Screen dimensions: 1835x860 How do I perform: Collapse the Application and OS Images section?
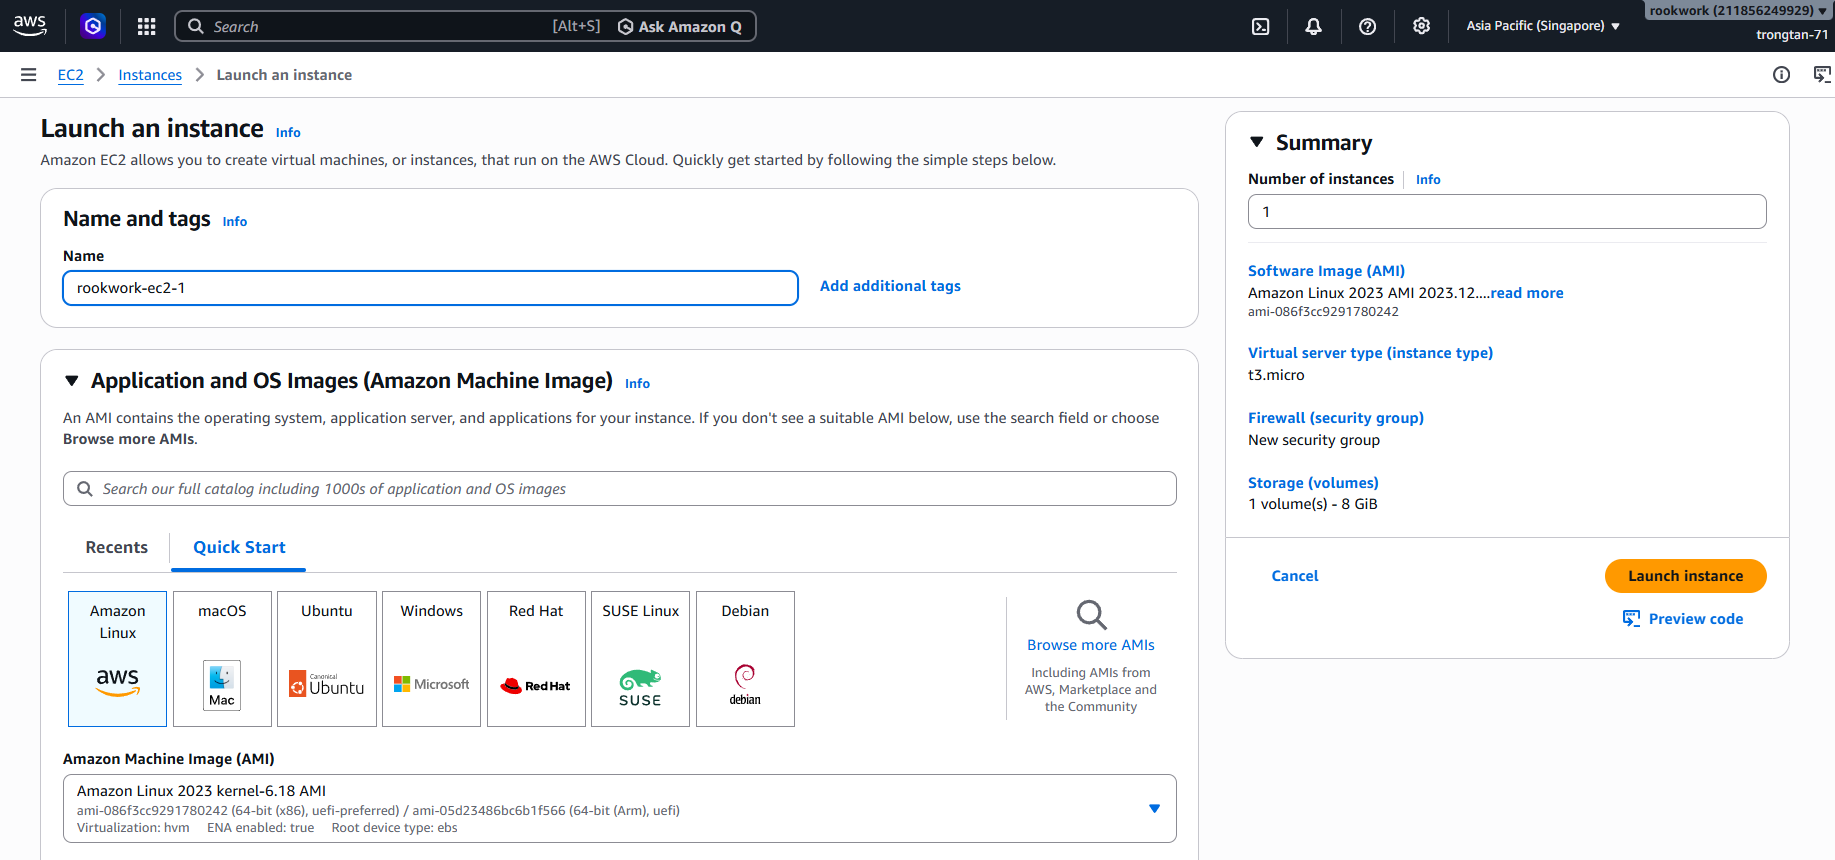pyautogui.click(x=72, y=381)
